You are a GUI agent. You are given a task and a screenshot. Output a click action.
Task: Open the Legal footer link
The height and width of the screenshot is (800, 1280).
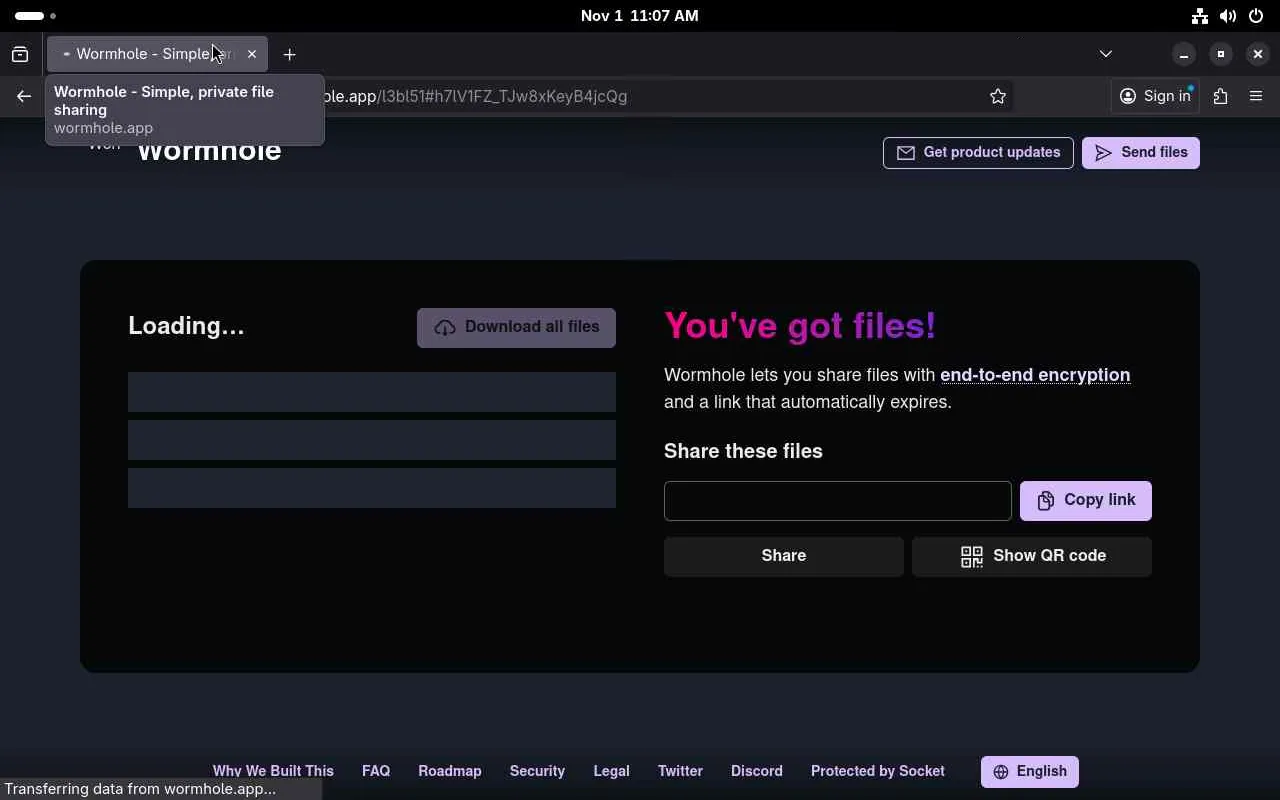point(611,771)
